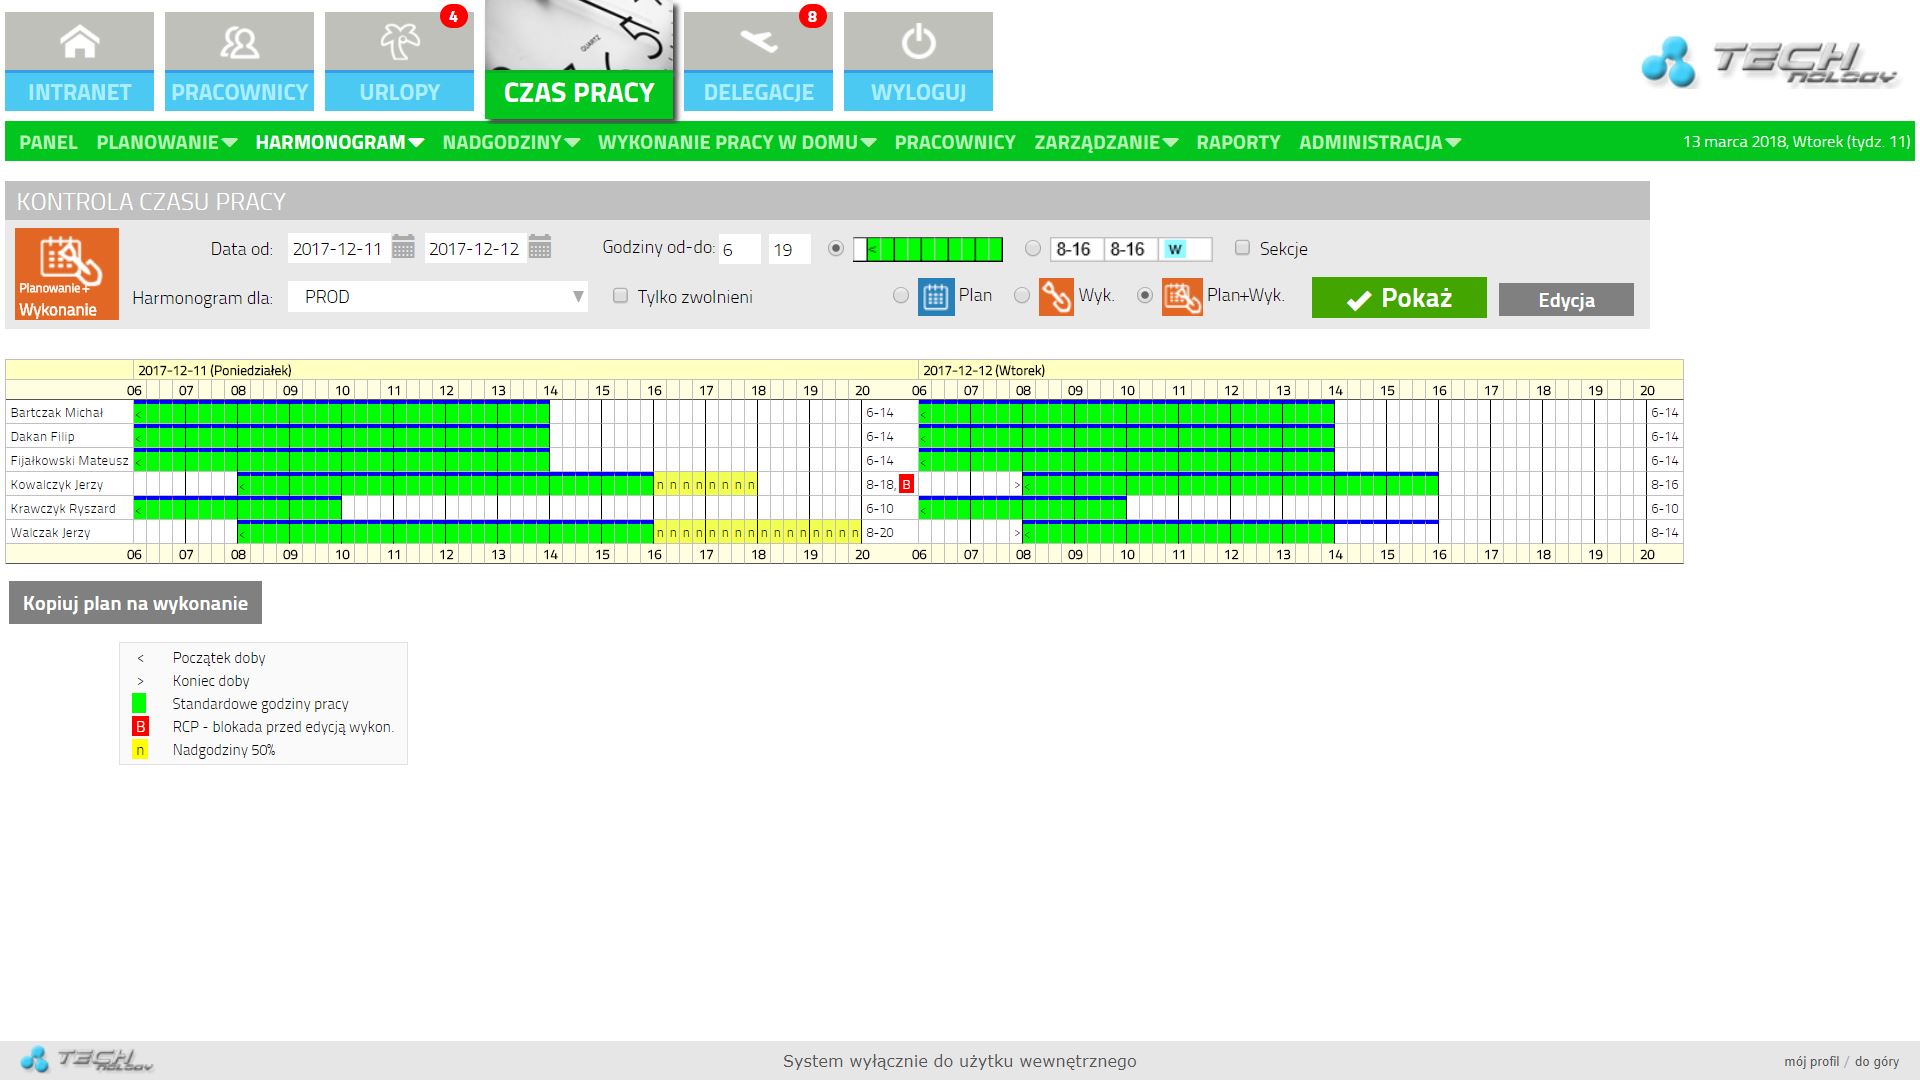Open the Raporty menu item
The width and height of the screenshot is (1920, 1080).
(1238, 142)
